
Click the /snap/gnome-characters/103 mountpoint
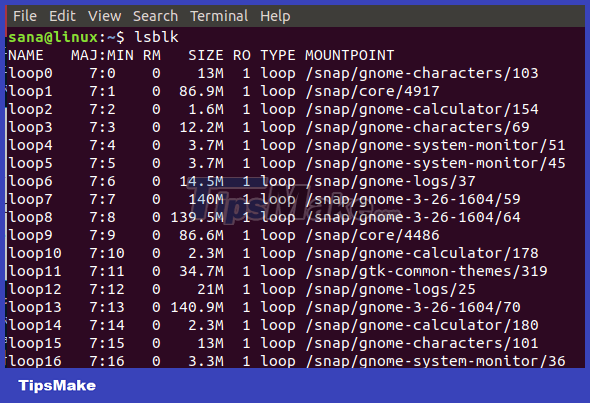(422, 73)
